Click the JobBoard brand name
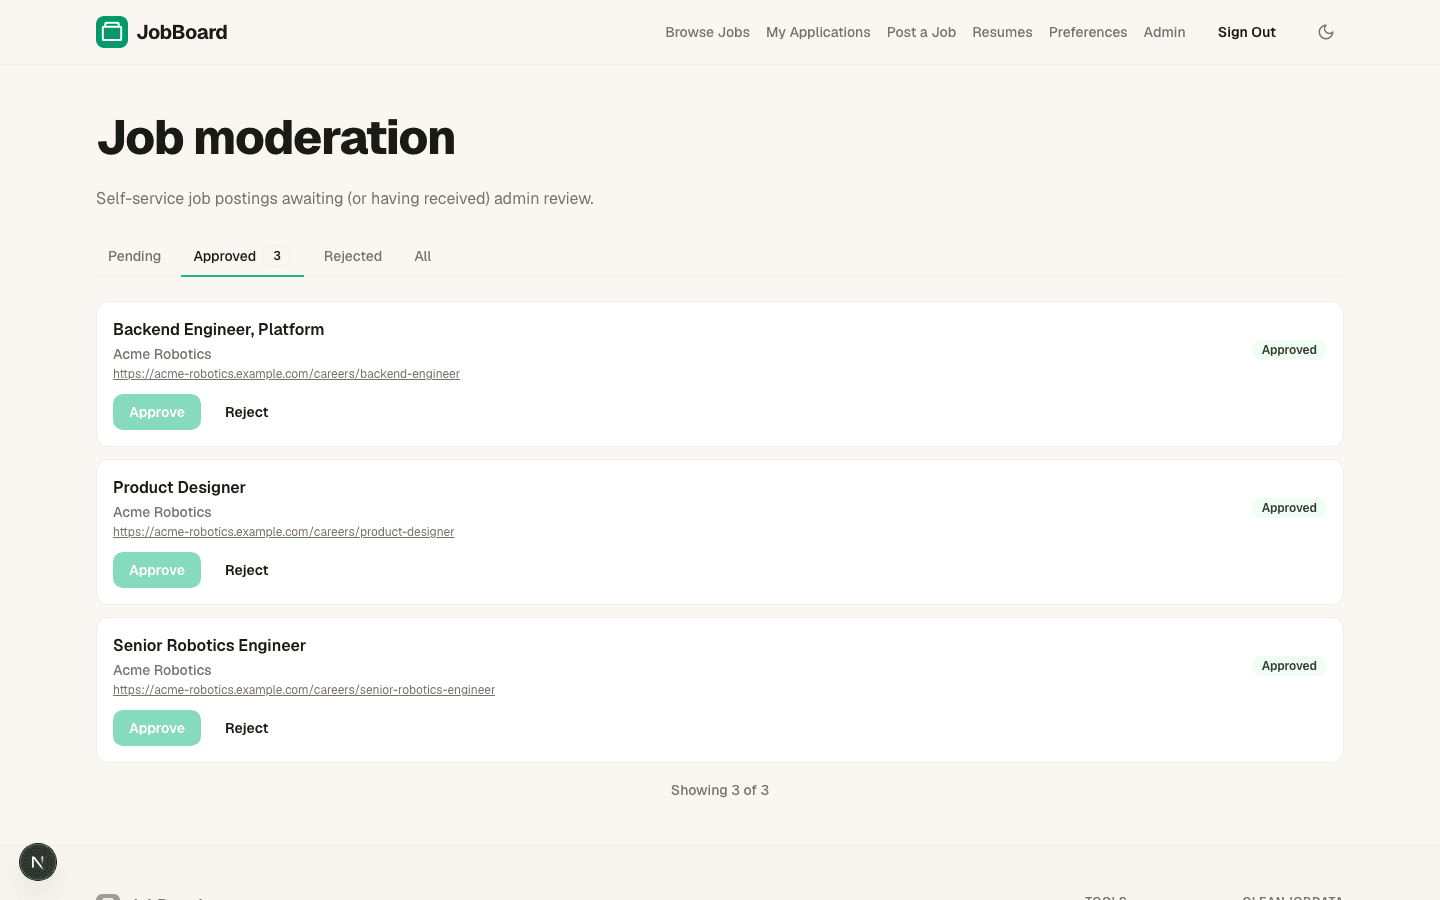 pyautogui.click(x=182, y=32)
